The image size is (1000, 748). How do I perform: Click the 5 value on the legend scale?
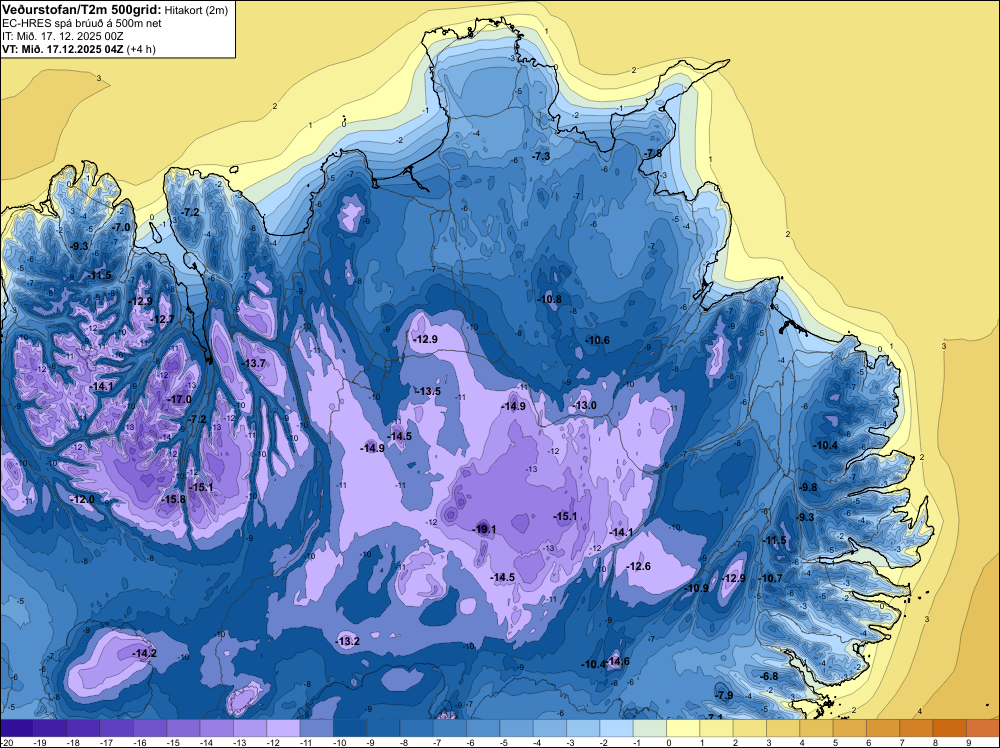(835, 742)
